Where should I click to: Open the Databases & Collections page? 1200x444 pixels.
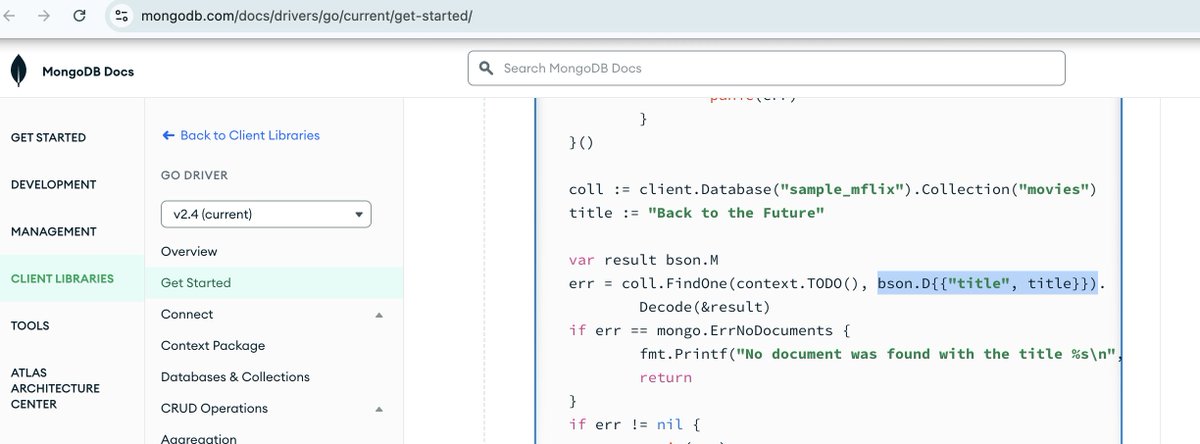[235, 377]
